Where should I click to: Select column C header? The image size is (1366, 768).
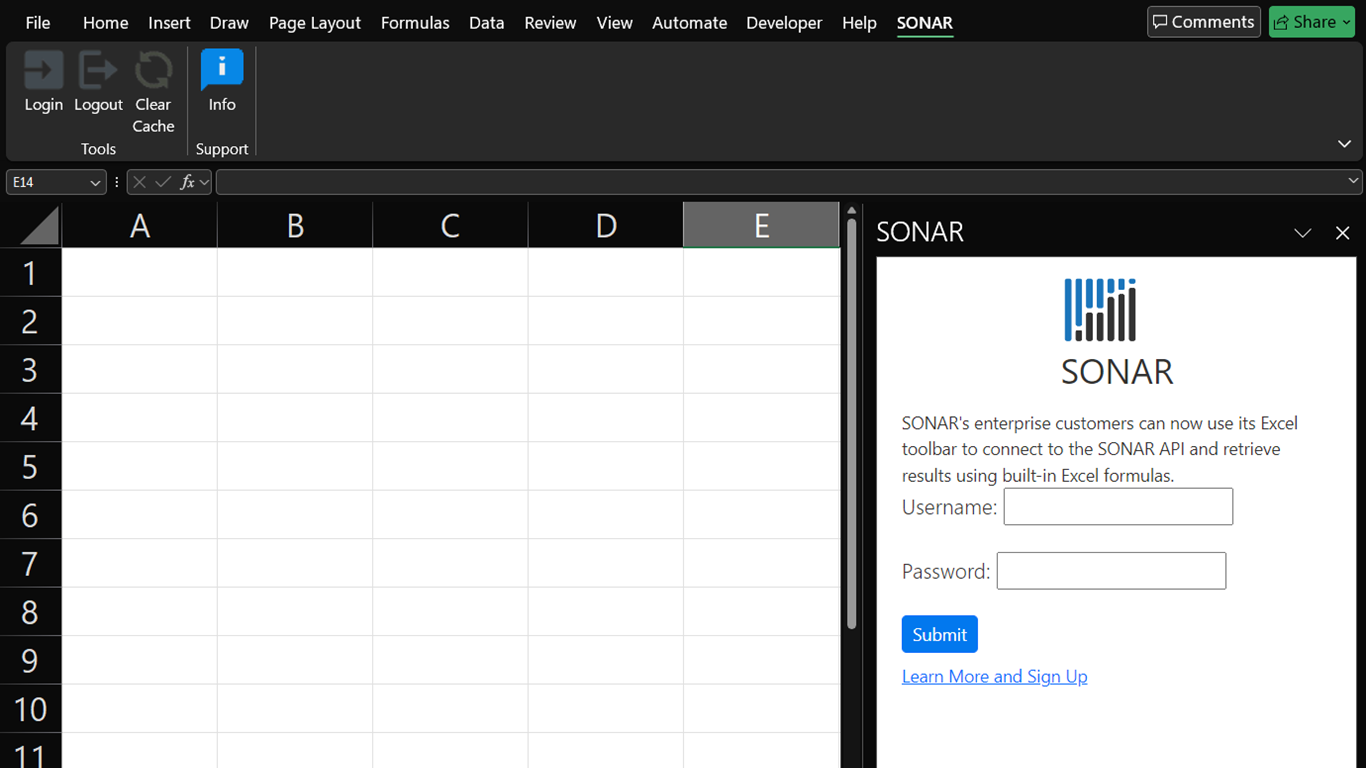[450, 226]
